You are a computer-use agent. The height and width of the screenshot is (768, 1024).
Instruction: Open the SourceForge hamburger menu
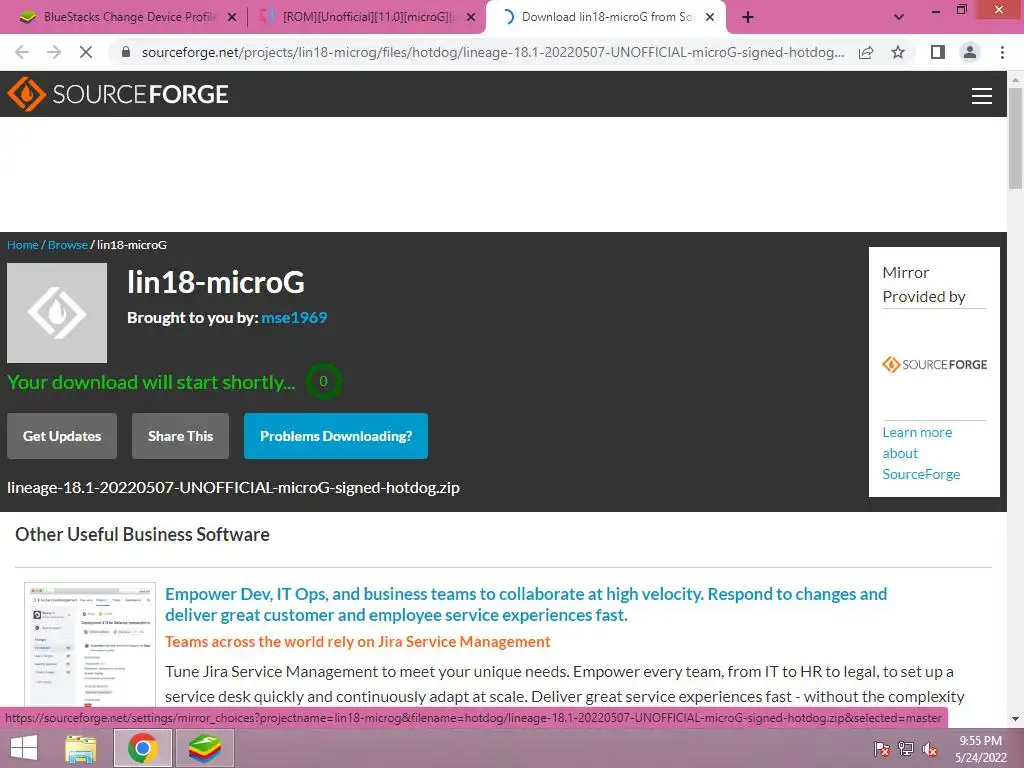click(x=981, y=95)
